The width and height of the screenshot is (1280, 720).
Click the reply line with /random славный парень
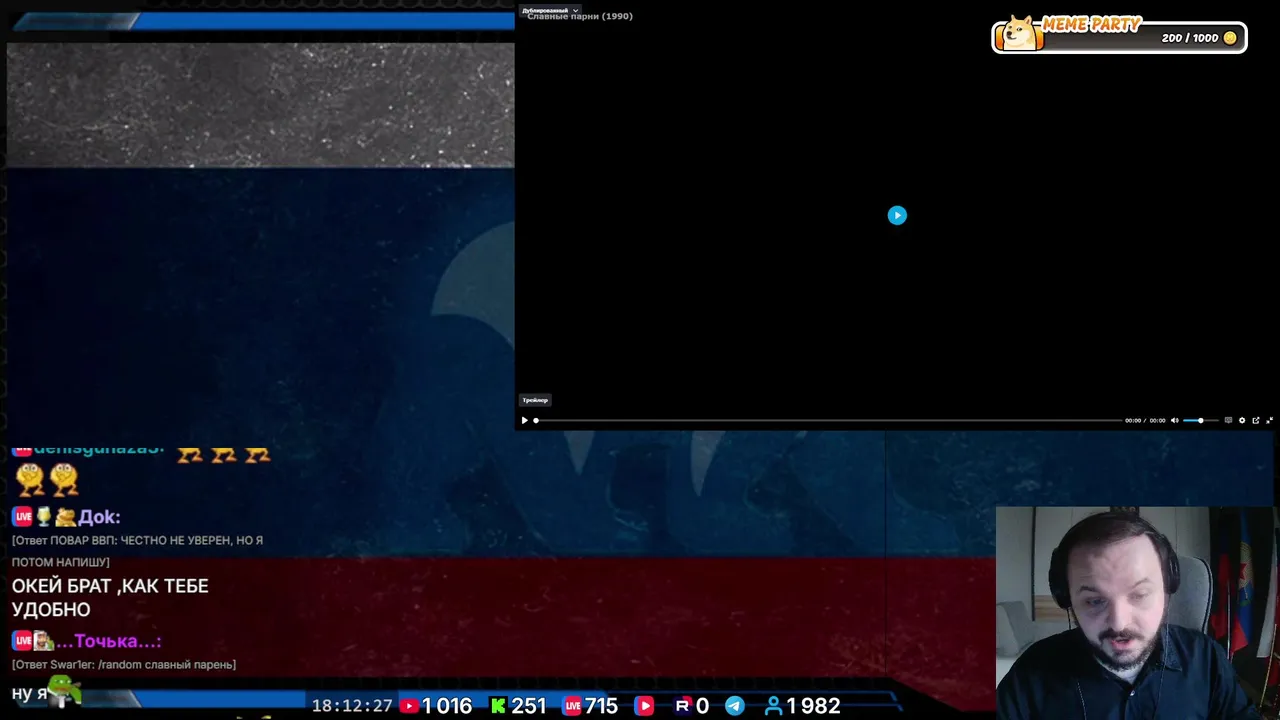pyautogui.click(x=124, y=664)
